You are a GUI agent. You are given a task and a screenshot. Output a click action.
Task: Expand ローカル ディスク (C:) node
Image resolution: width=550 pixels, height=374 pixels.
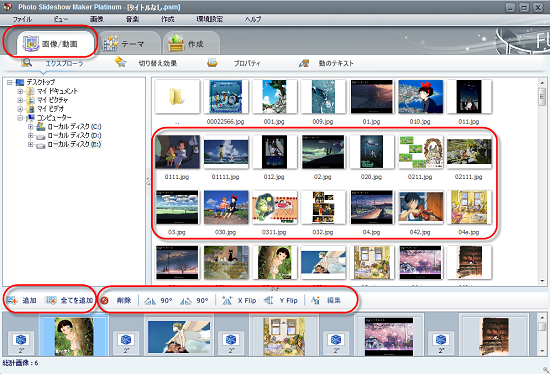[31, 127]
